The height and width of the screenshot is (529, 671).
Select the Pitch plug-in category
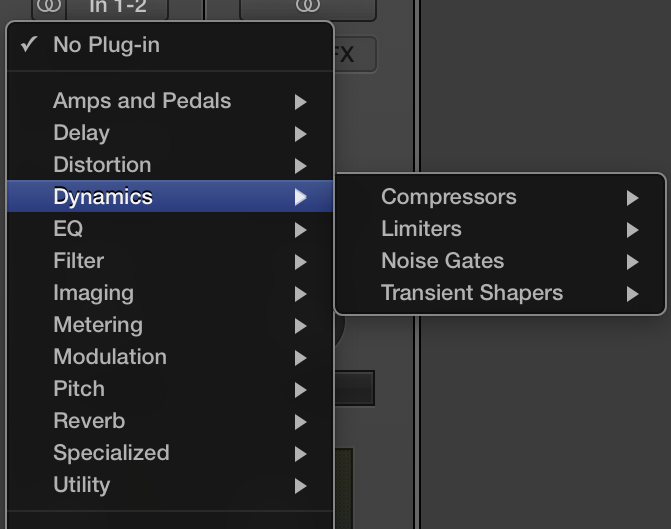tap(78, 389)
